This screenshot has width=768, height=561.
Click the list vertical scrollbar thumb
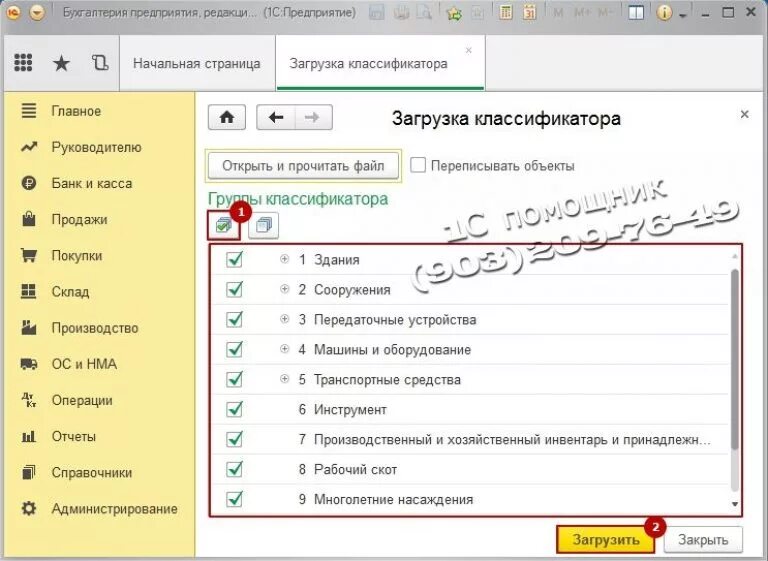click(735, 359)
